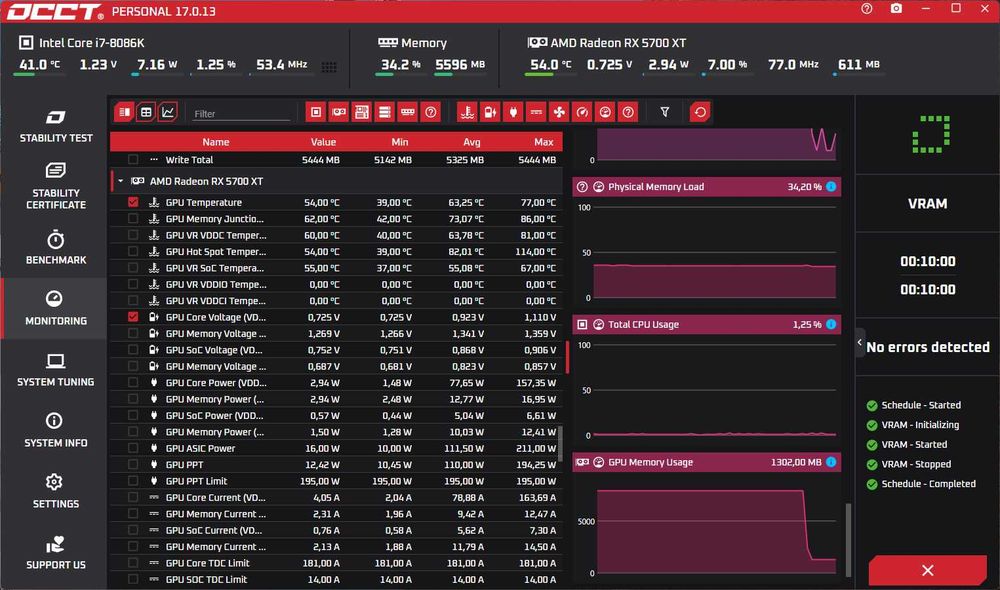The image size is (1000, 590).
Task: Reset min/max statistics with the refresh icon
Action: (x=700, y=112)
